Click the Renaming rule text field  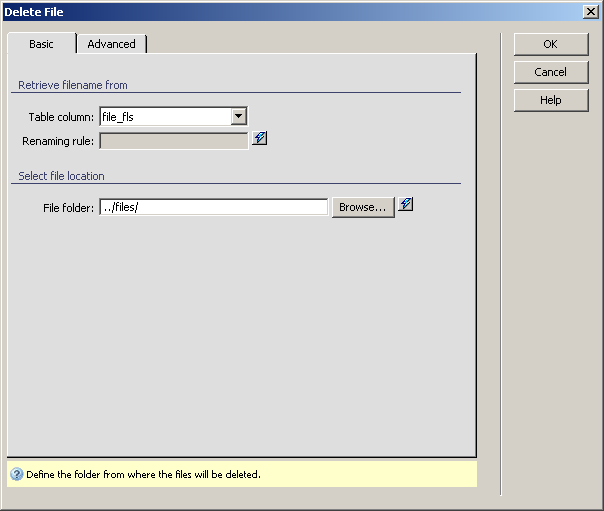tap(173, 141)
